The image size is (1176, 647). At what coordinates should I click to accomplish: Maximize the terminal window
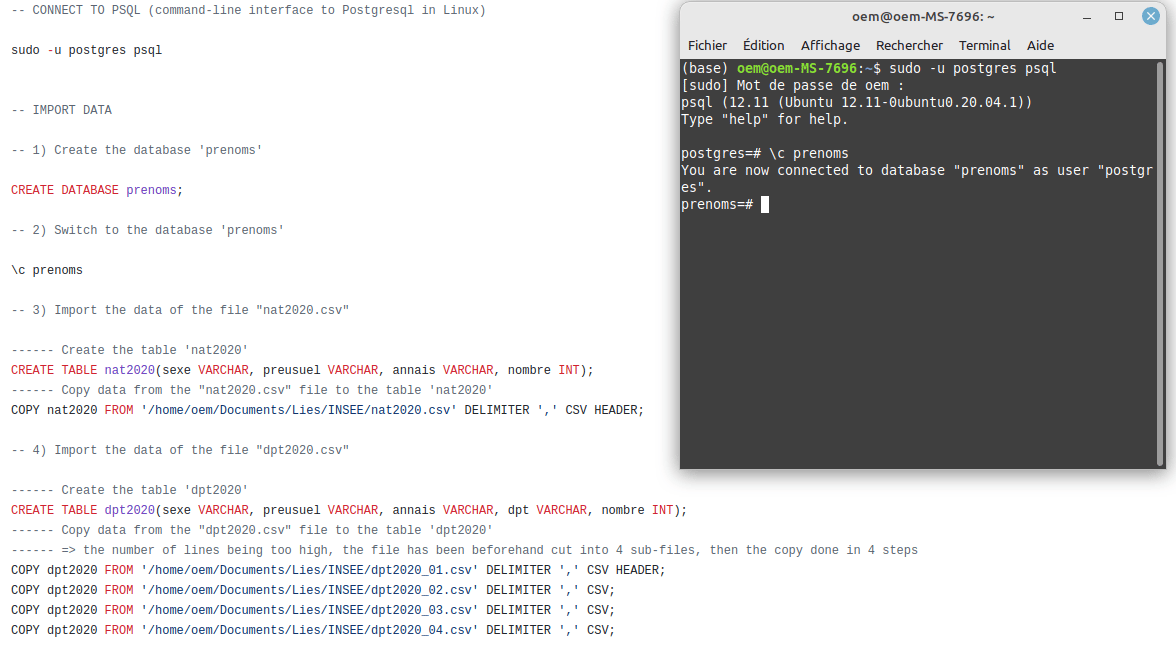1118,16
